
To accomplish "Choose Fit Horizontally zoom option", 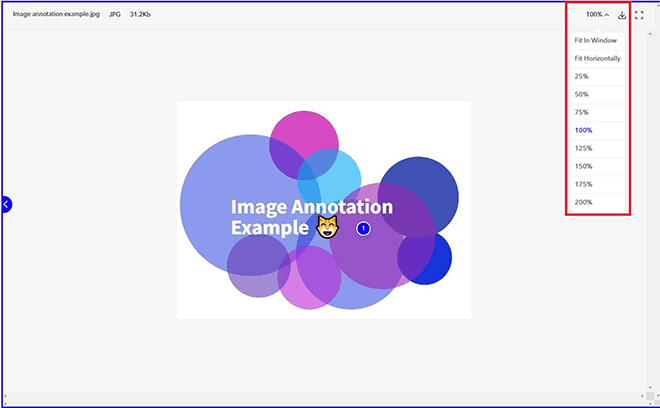I will point(597,59).
